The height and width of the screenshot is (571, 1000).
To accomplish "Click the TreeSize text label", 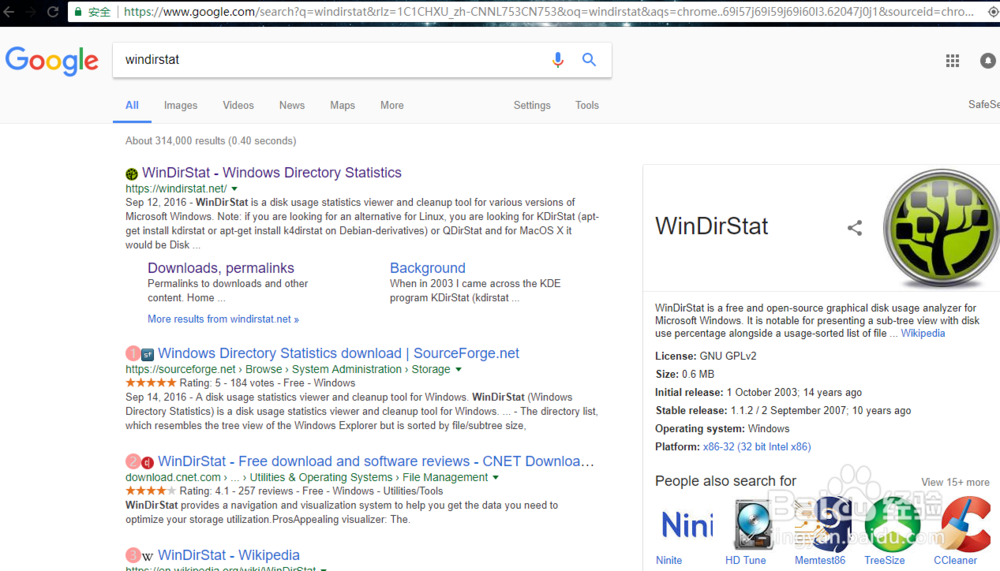I will click(884, 560).
